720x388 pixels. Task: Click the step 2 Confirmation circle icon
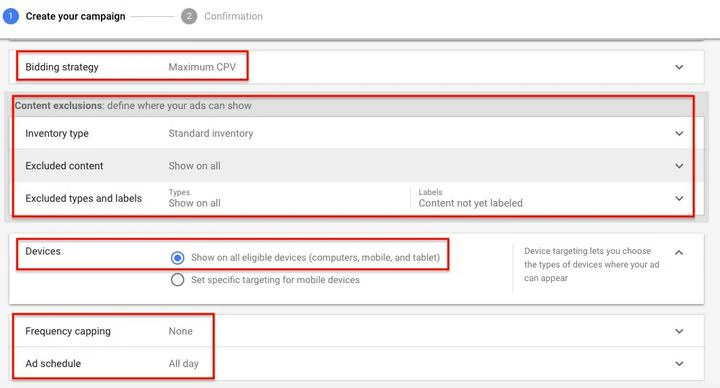tap(189, 16)
